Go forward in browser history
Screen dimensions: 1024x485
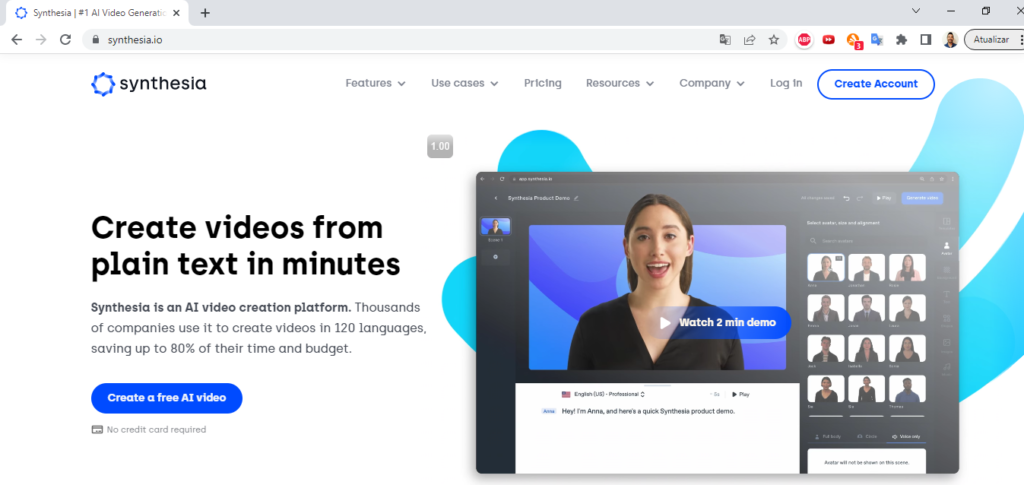click(41, 40)
